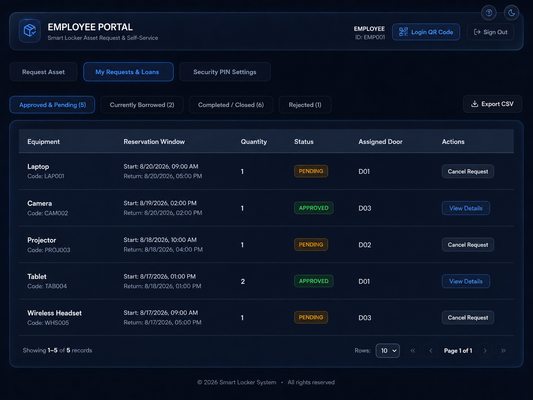
Task: Click the Login QR Code button
Action: (x=426, y=32)
